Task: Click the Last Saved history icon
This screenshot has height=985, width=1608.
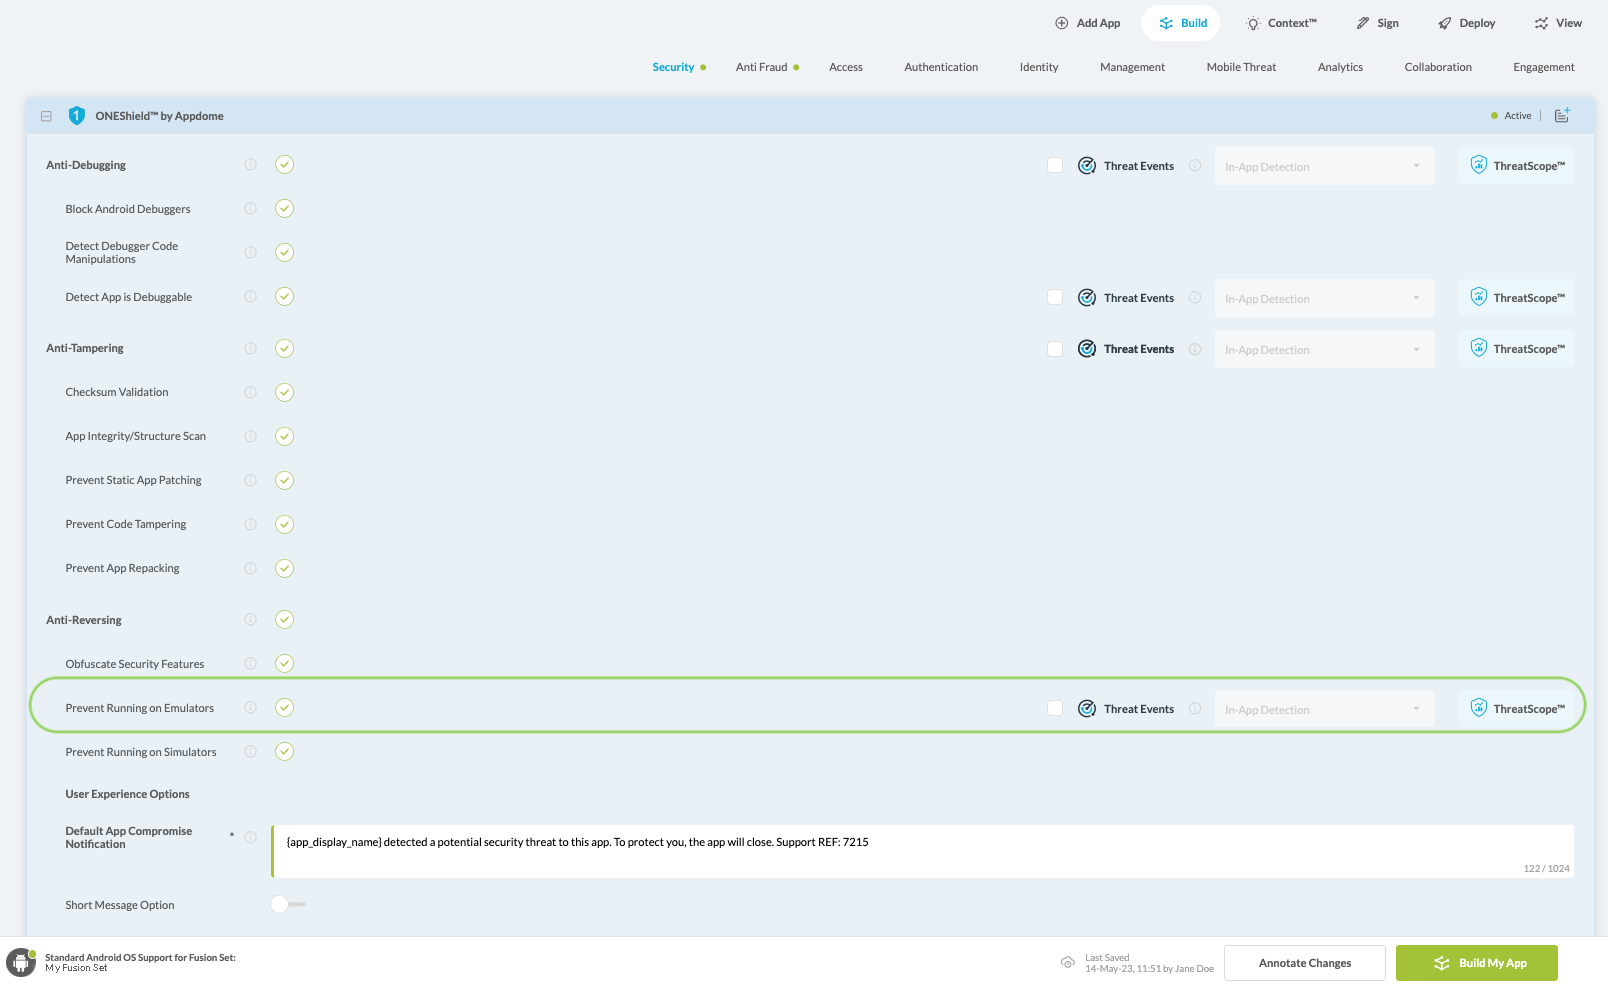Action: (x=1068, y=963)
